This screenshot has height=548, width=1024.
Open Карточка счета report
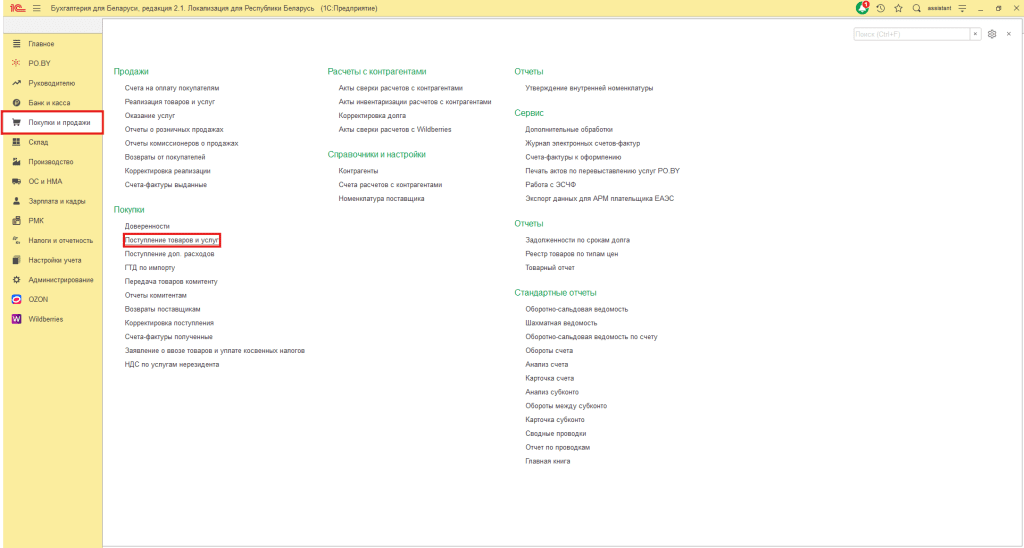[549, 378]
